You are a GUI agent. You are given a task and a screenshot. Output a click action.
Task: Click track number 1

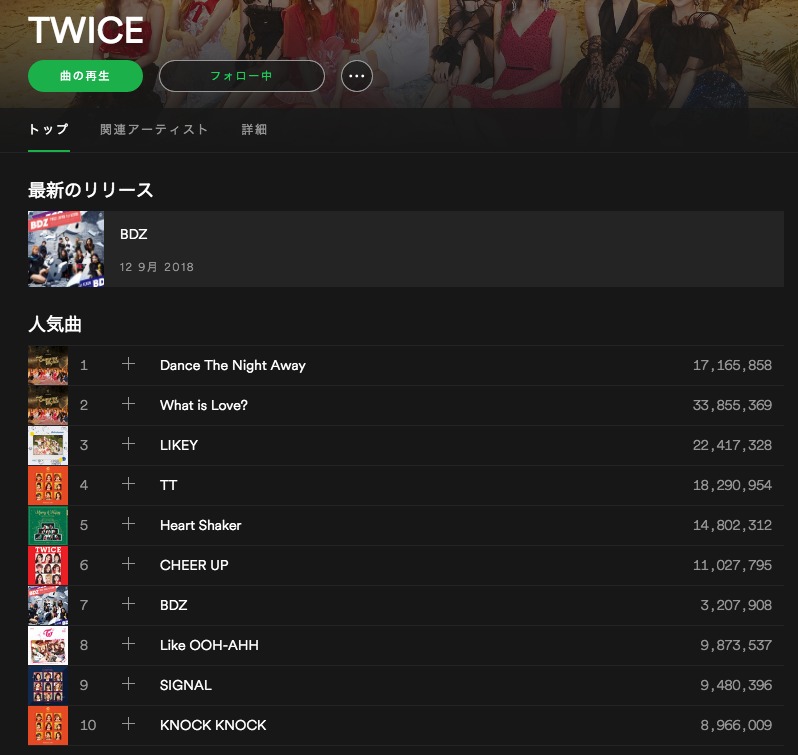click(x=84, y=365)
